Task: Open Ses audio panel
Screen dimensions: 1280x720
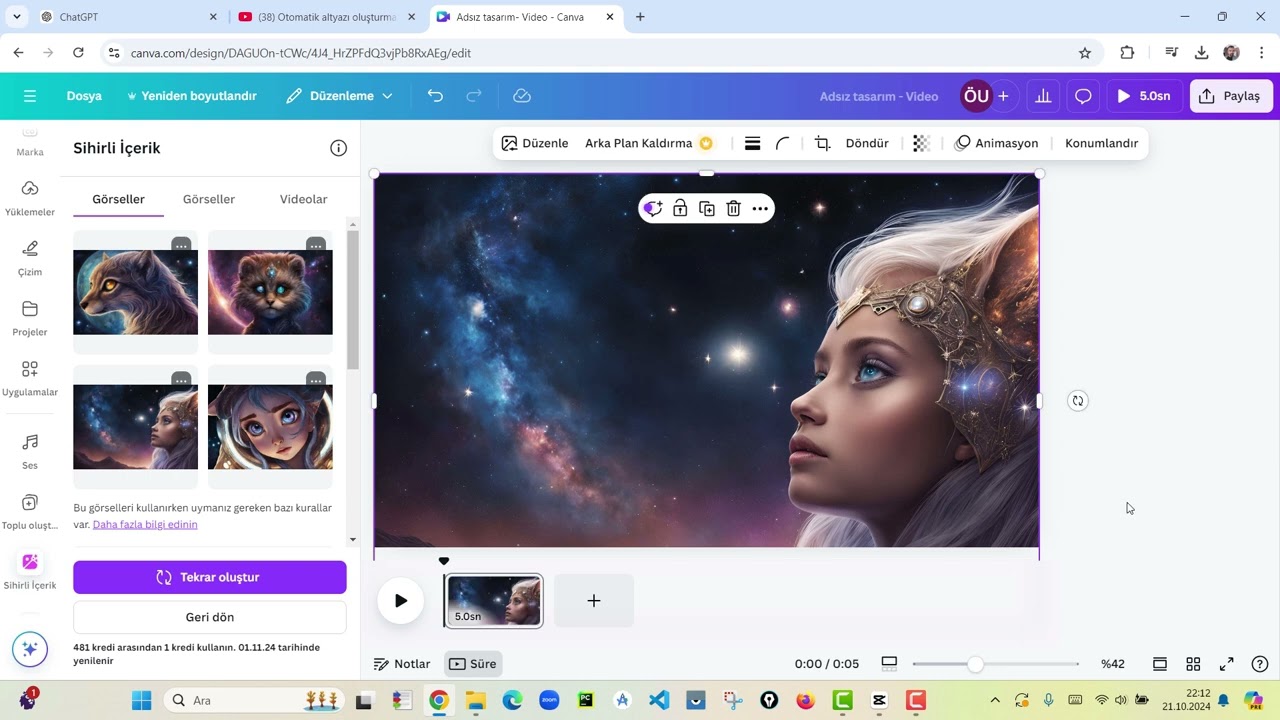Action: click(30, 452)
